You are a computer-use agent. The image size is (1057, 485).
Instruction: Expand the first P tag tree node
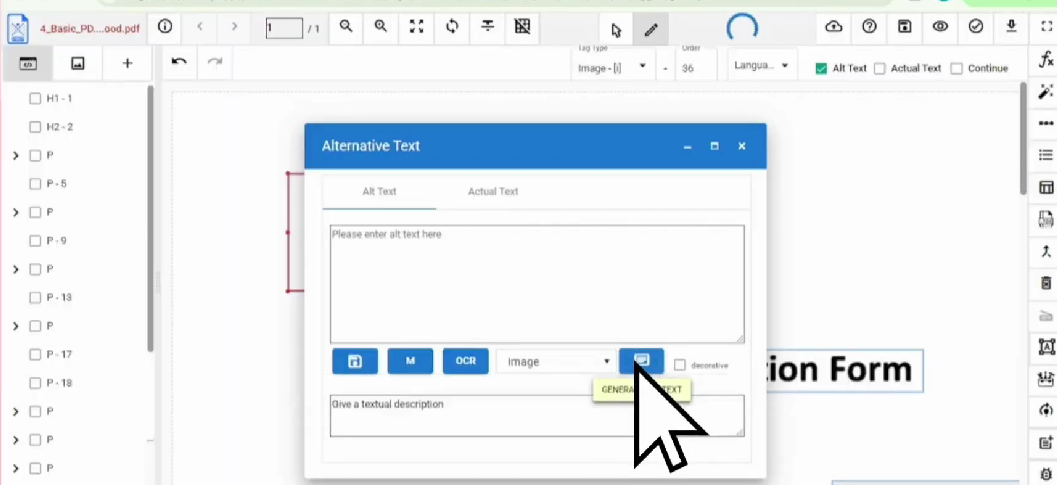[16, 156]
